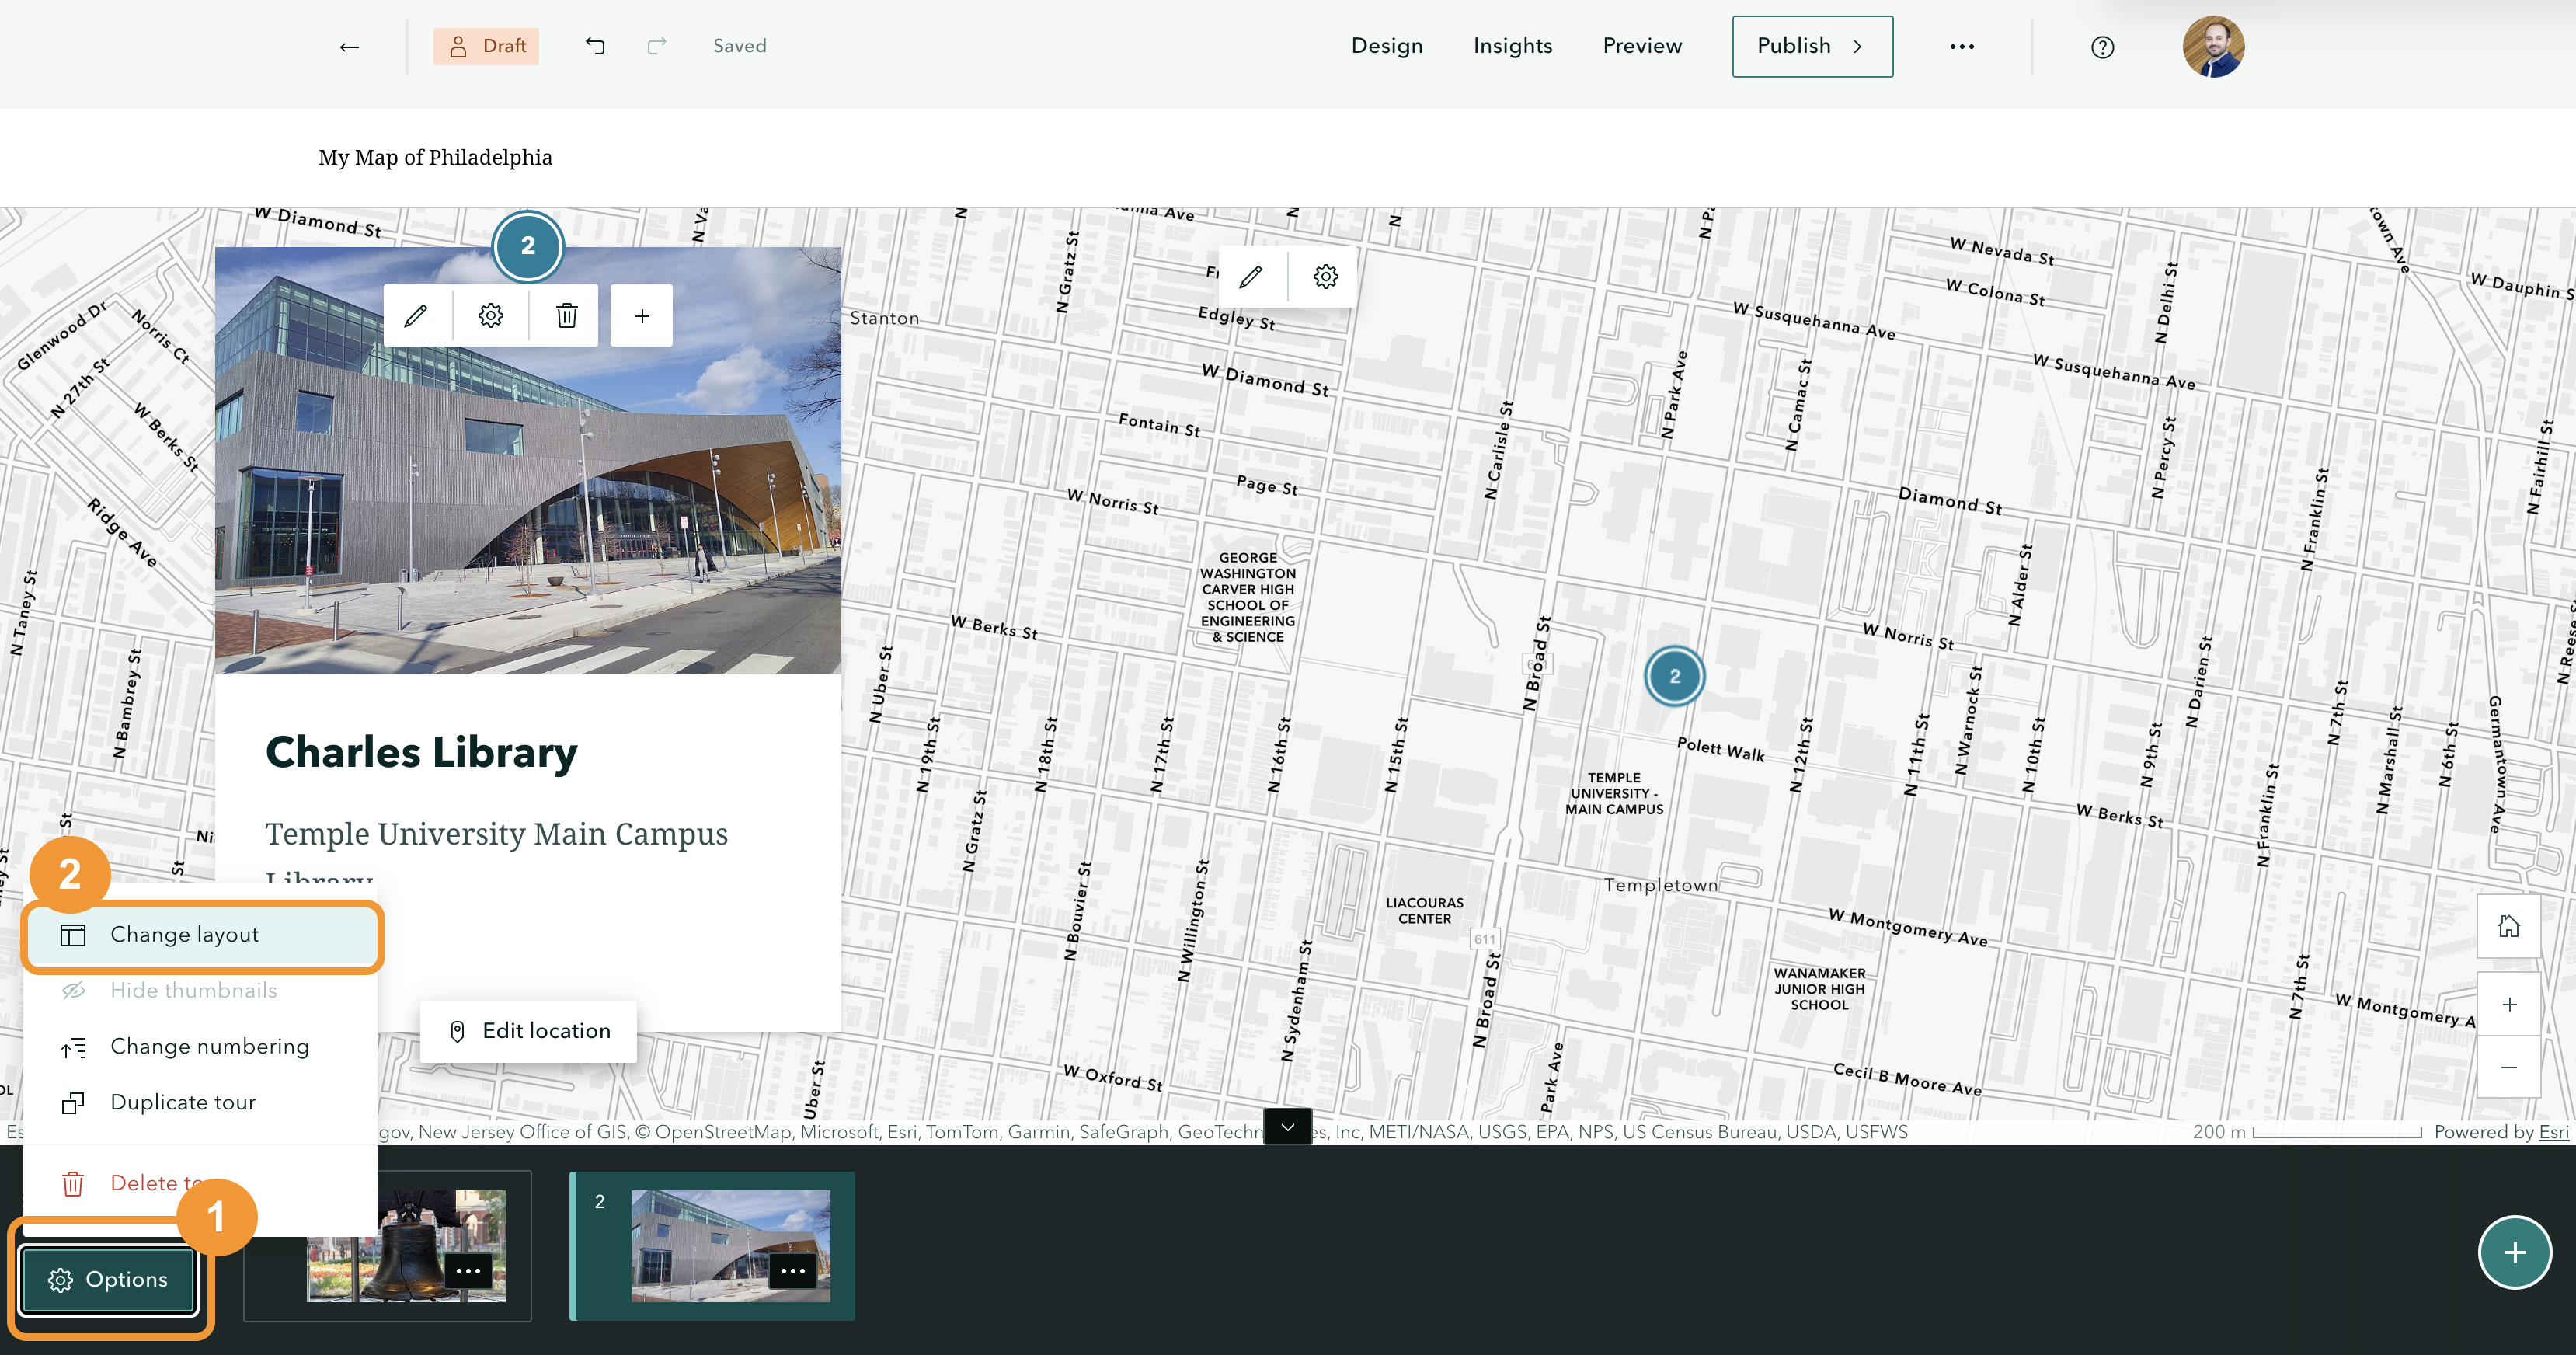The width and height of the screenshot is (2576, 1355).
Task: Redo the last undone change
Action: coord(657,46)
